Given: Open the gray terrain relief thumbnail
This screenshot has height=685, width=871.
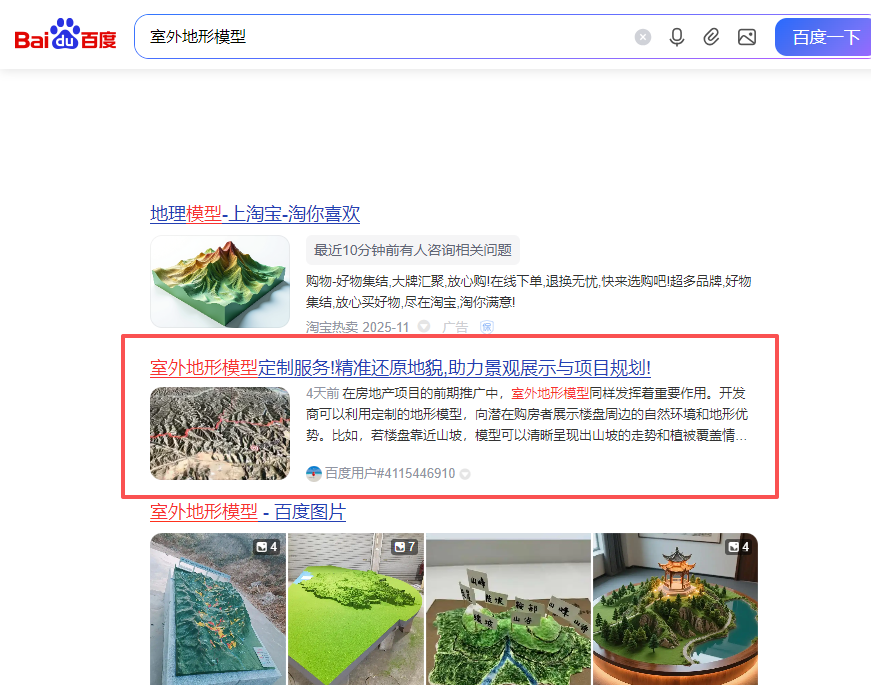Looking at the screenshot, I should tap(220, 433).
